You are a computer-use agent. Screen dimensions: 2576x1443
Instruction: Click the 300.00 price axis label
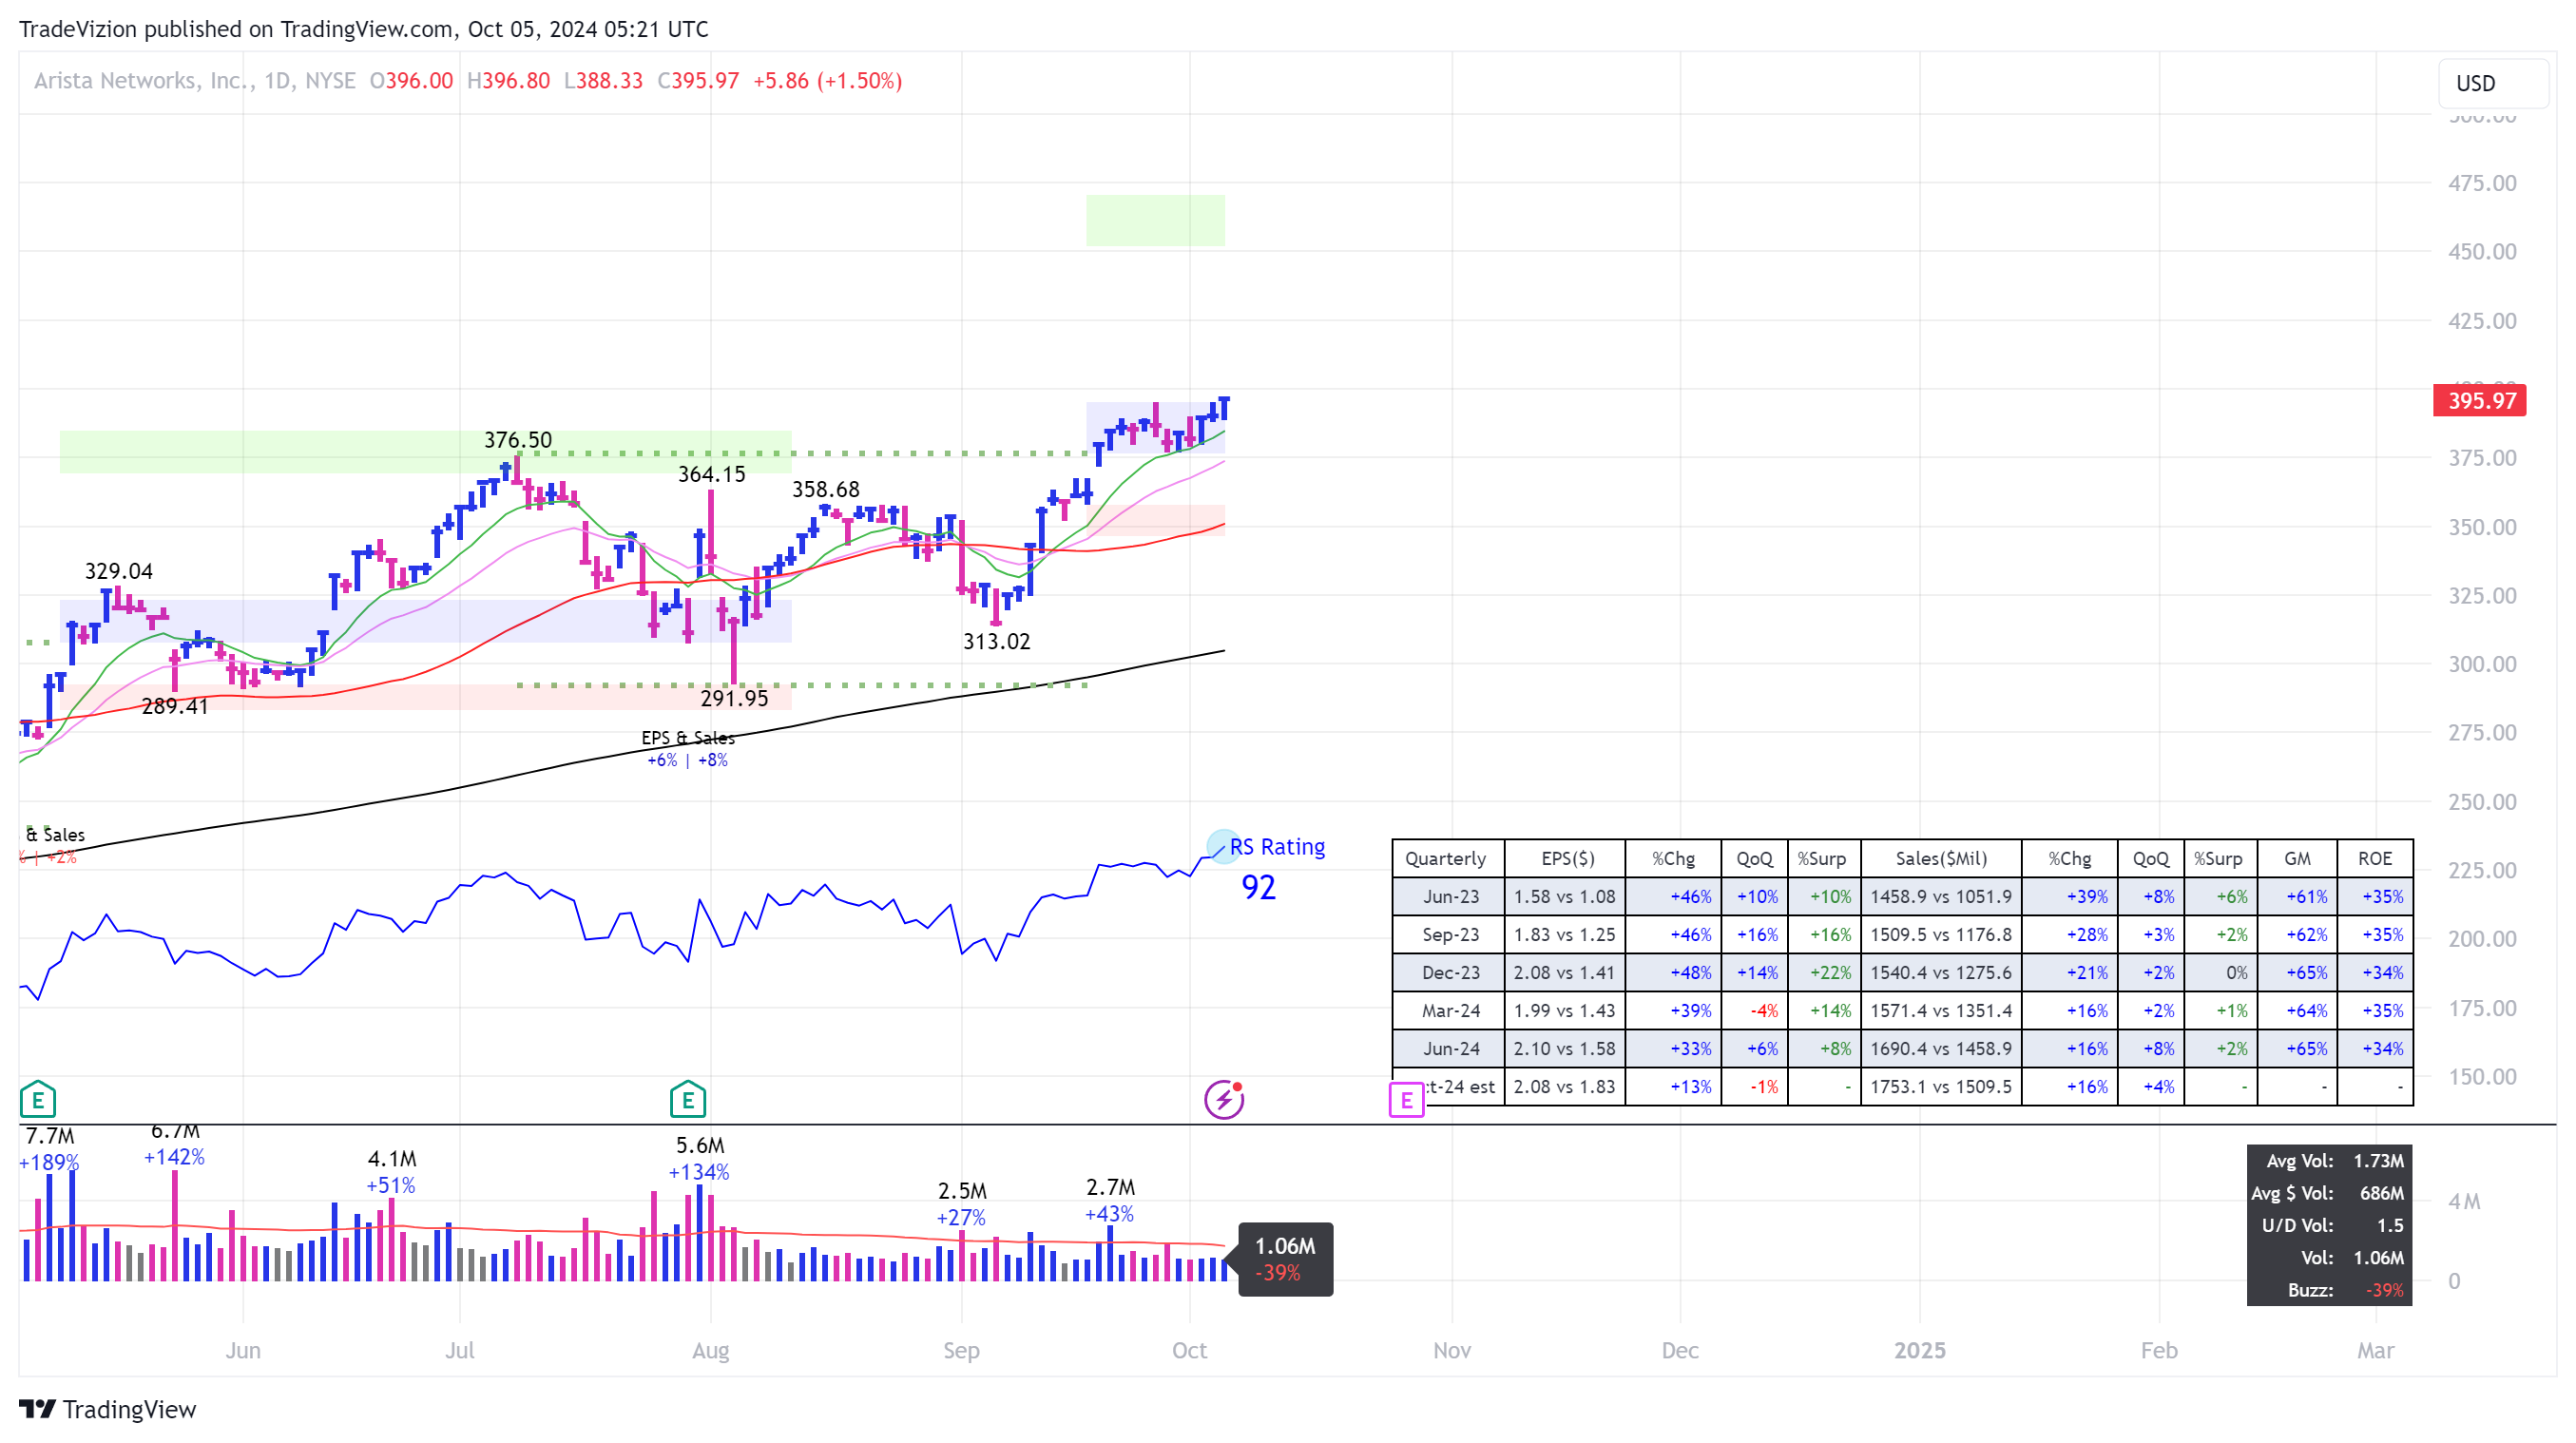[x=2482, y=664]
